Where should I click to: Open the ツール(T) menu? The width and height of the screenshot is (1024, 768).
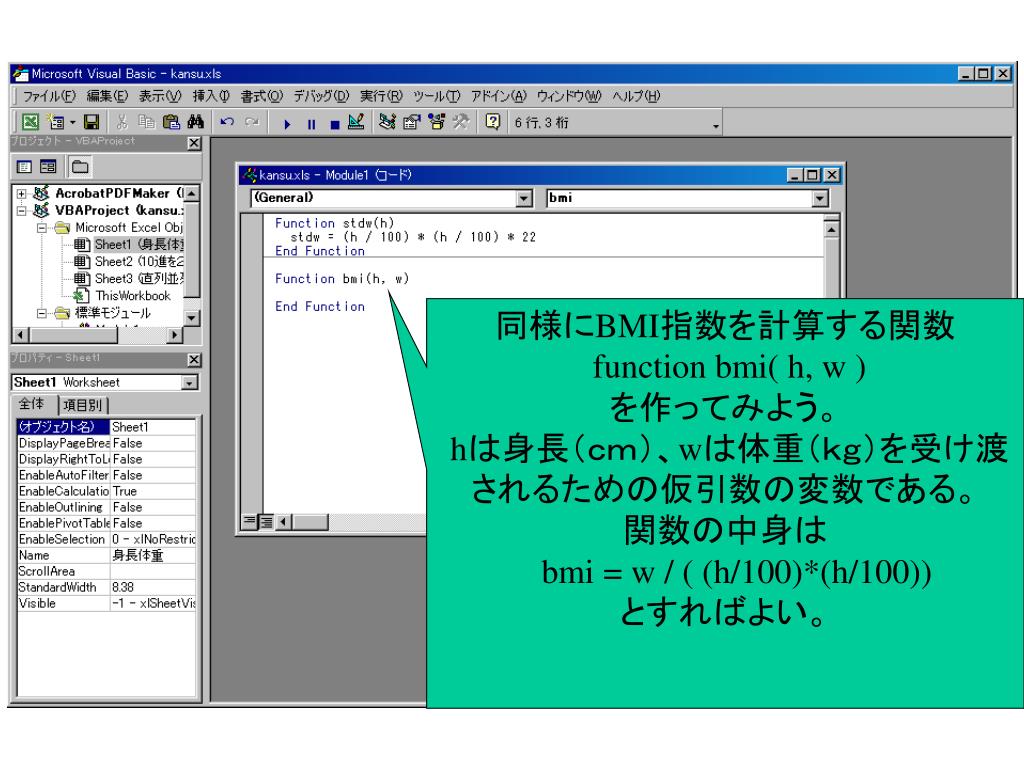point(437,97)
